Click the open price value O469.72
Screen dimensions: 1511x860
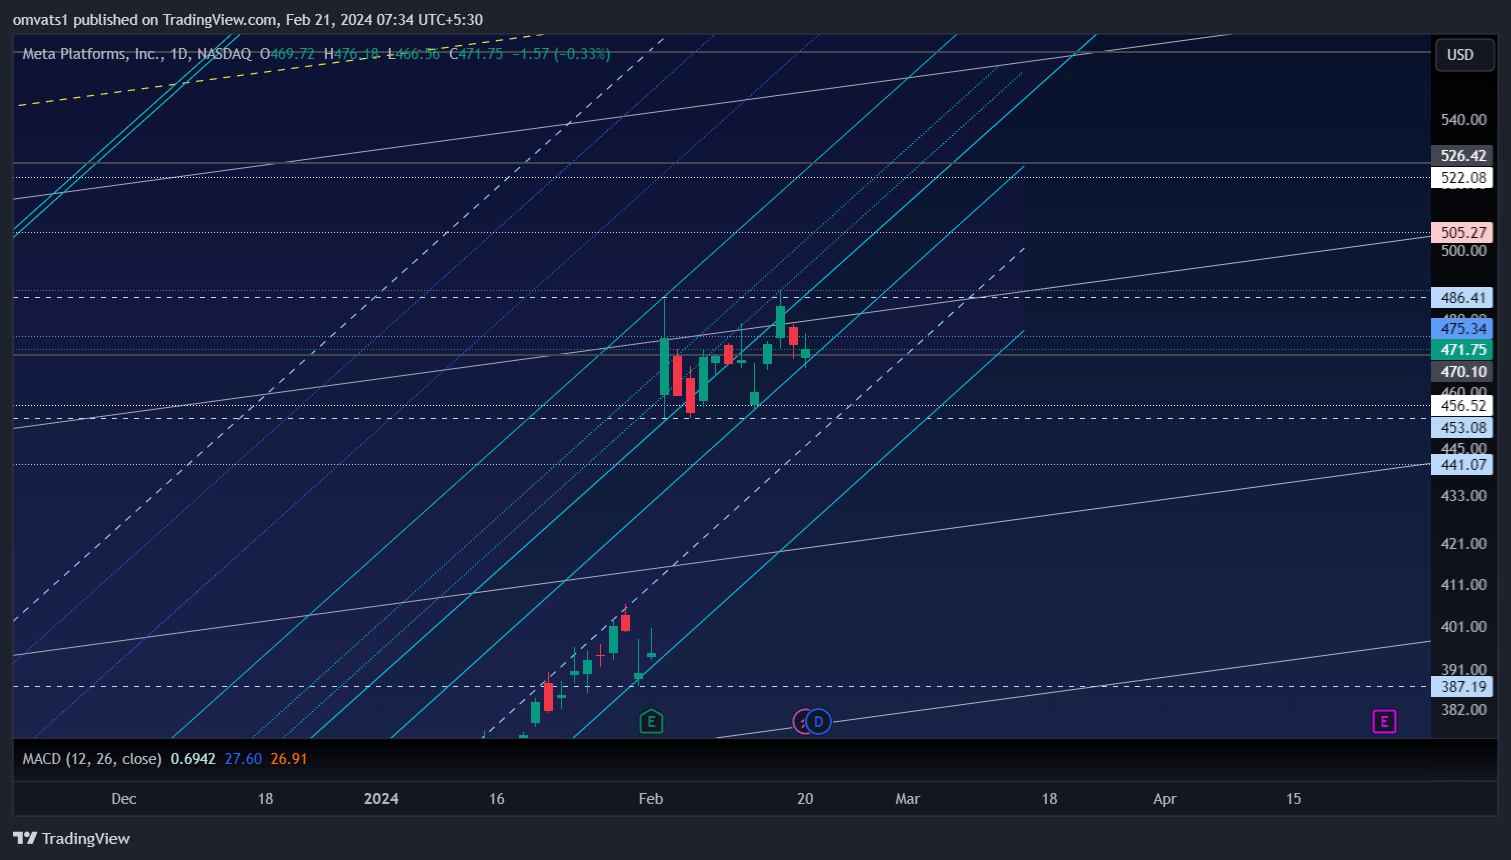287,53
